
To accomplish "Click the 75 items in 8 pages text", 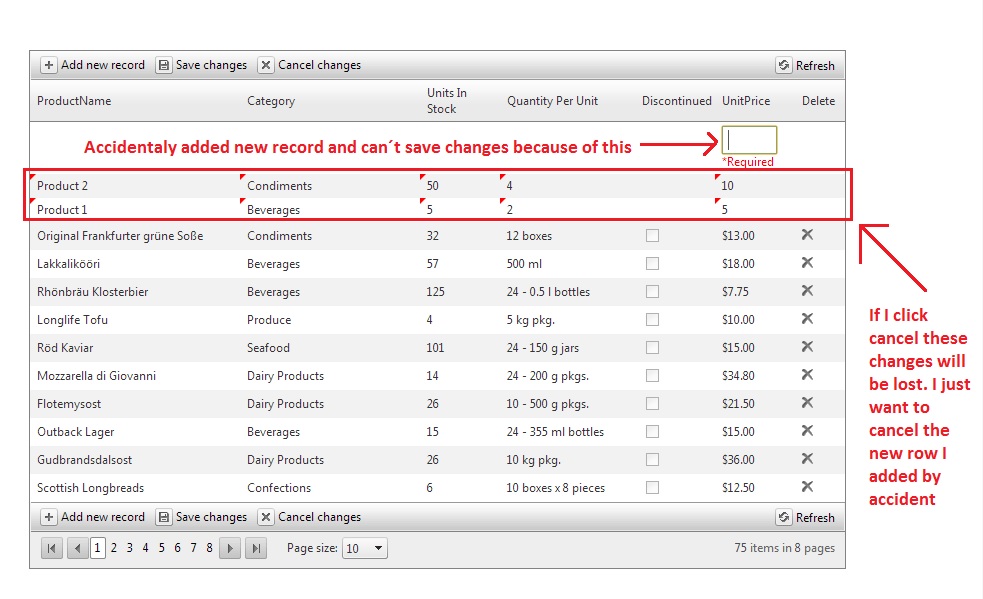I will [x=785, y=548].
